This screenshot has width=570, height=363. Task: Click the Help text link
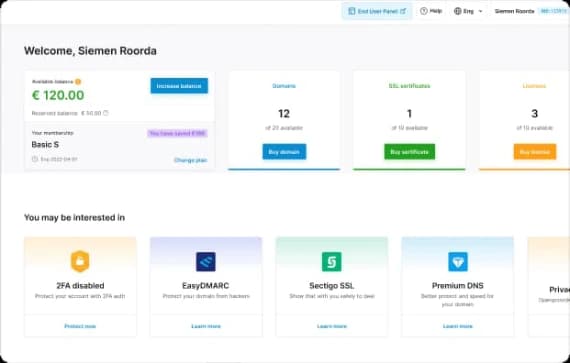(436, 11)
